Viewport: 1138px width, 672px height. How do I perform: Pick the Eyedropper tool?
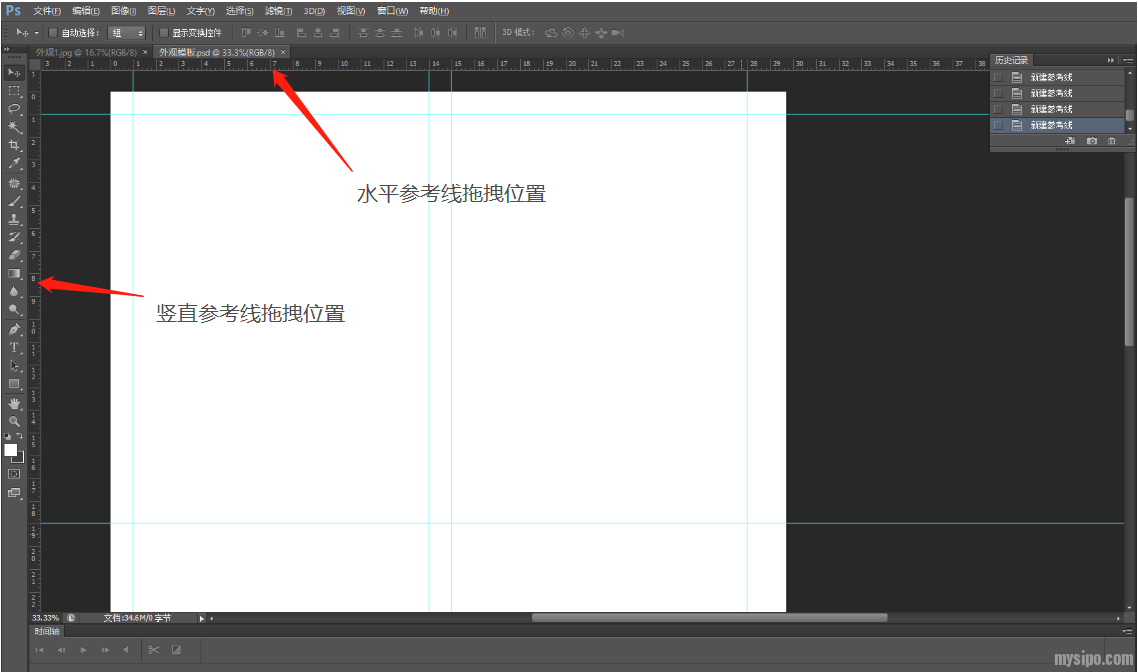(14, 164)
